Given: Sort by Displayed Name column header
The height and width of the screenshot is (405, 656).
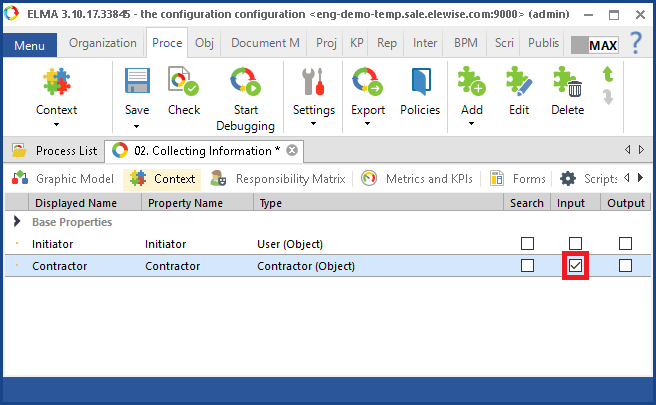Looking at the screenshot, I should tap(74, 203).
